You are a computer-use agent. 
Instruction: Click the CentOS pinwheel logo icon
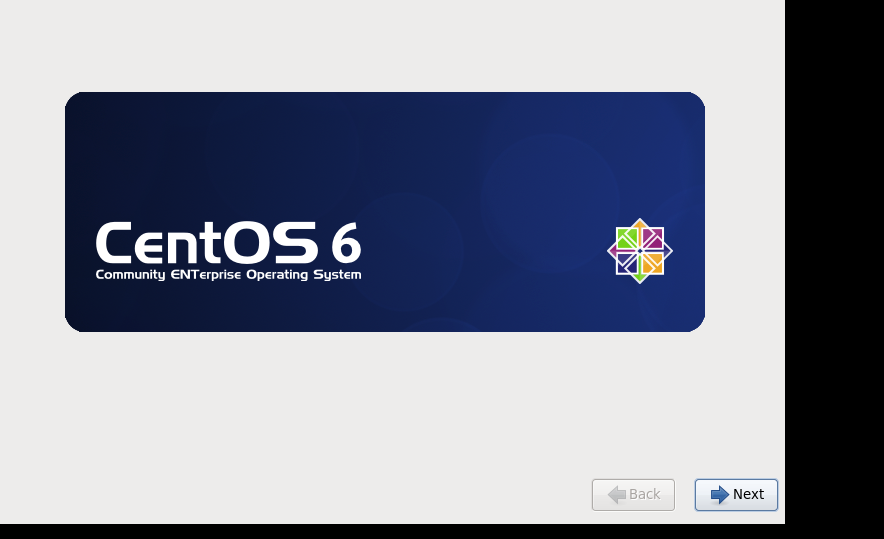point(640,251)
